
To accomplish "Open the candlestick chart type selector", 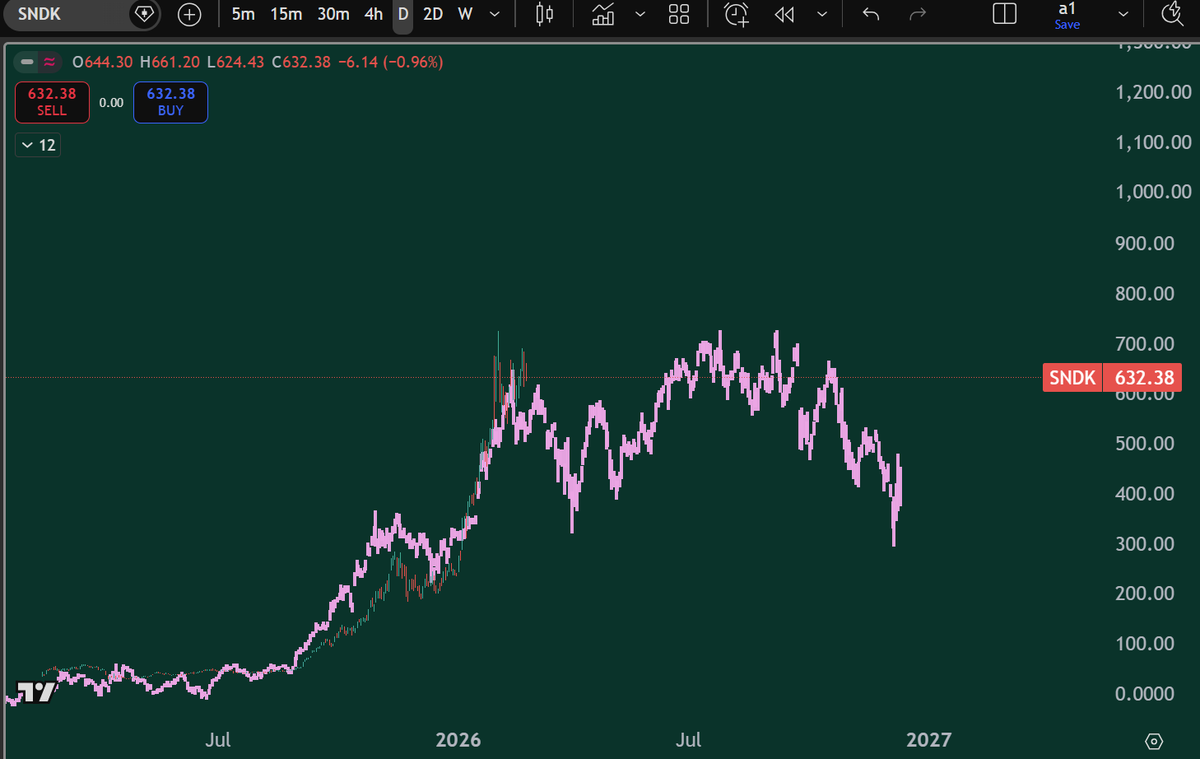I will click(544, 14).
